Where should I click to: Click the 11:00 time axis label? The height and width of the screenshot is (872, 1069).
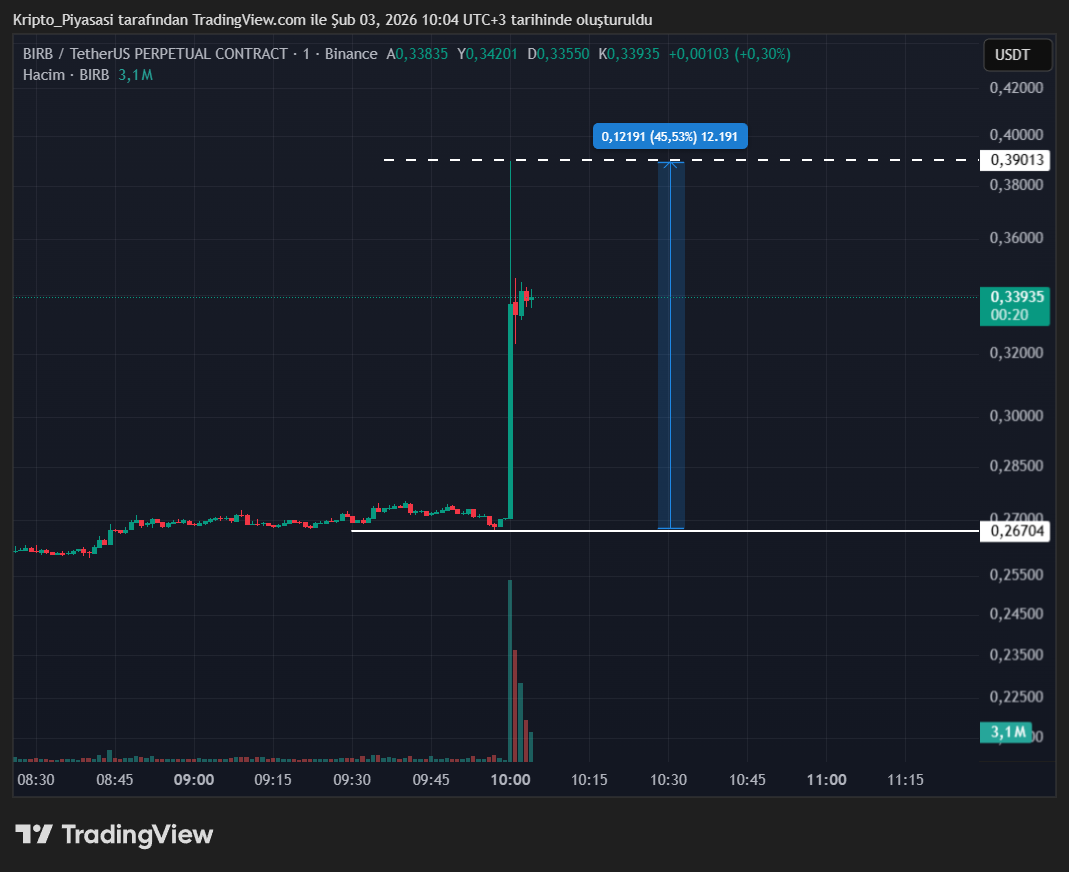point(826,780)
